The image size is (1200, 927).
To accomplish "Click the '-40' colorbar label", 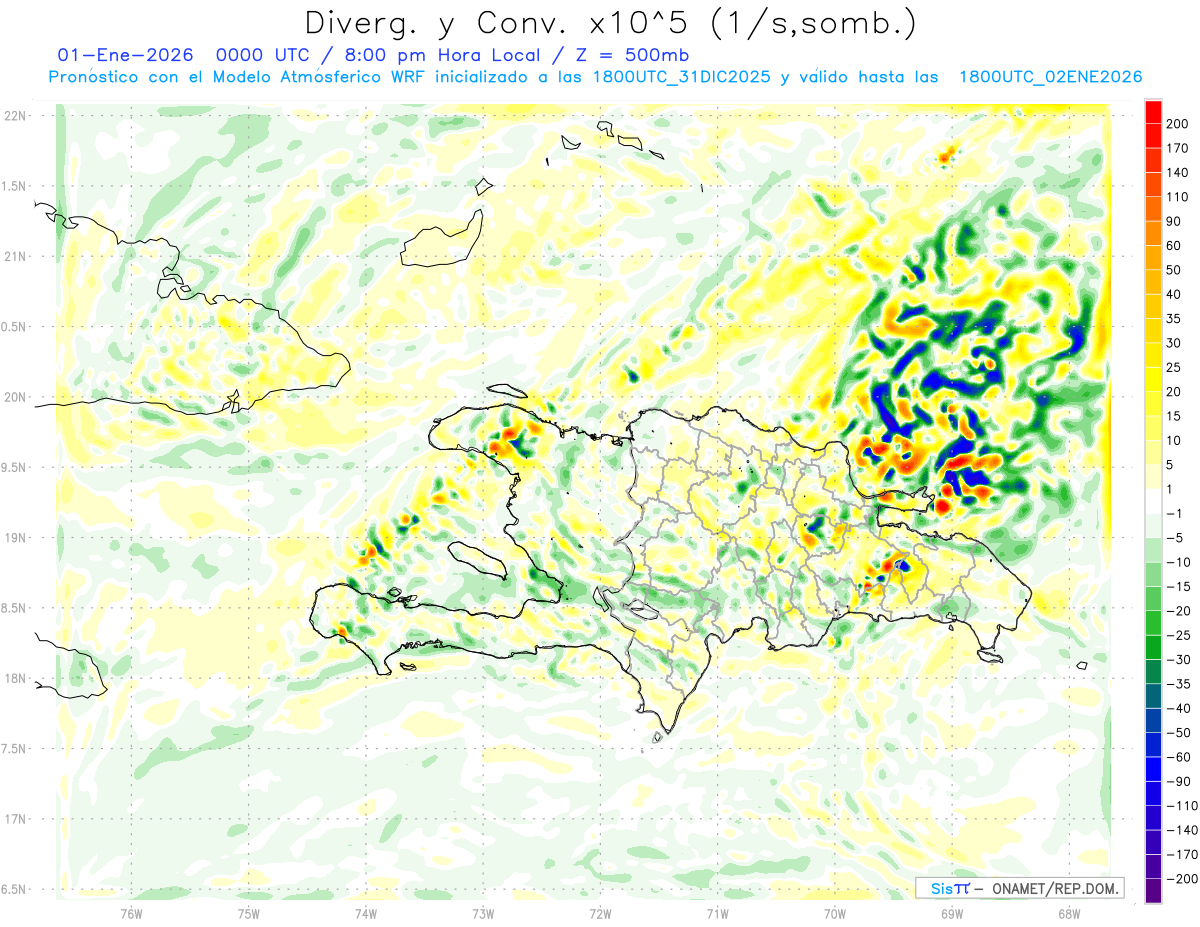I will [1178, 709].
